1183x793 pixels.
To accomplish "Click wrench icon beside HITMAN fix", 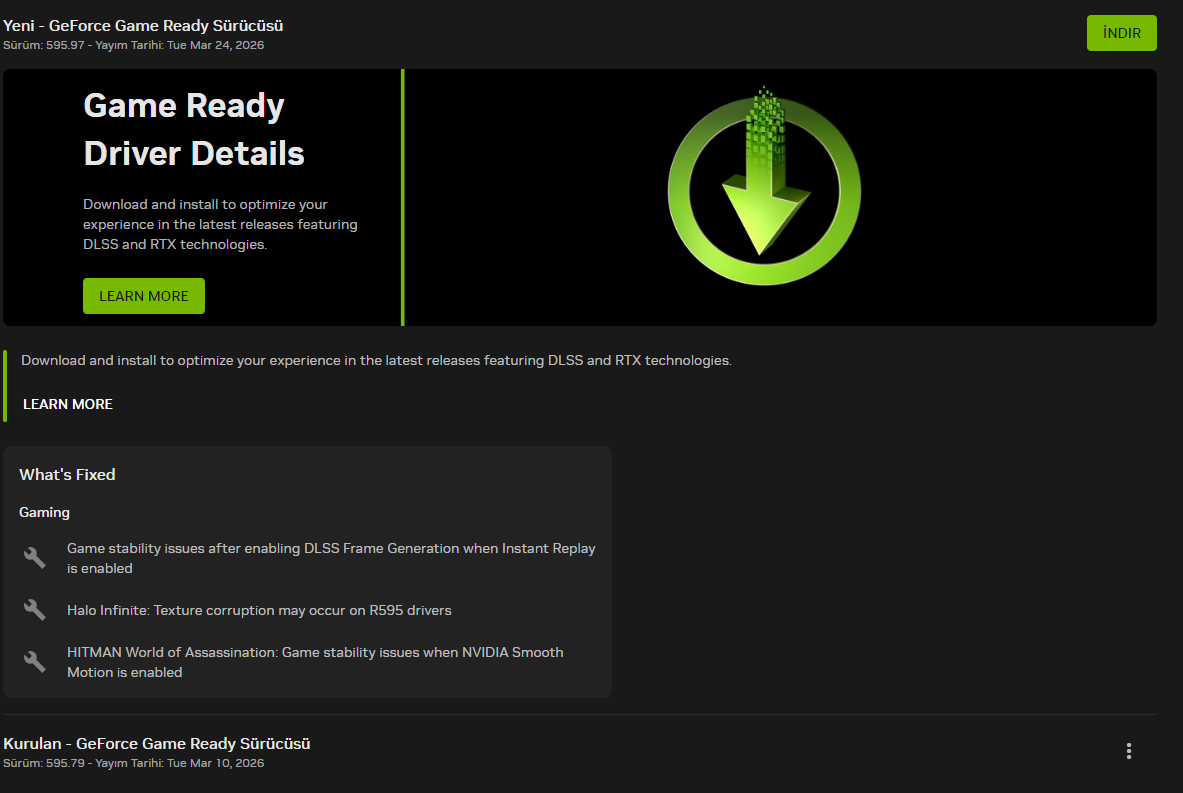I will pos(35,662).
